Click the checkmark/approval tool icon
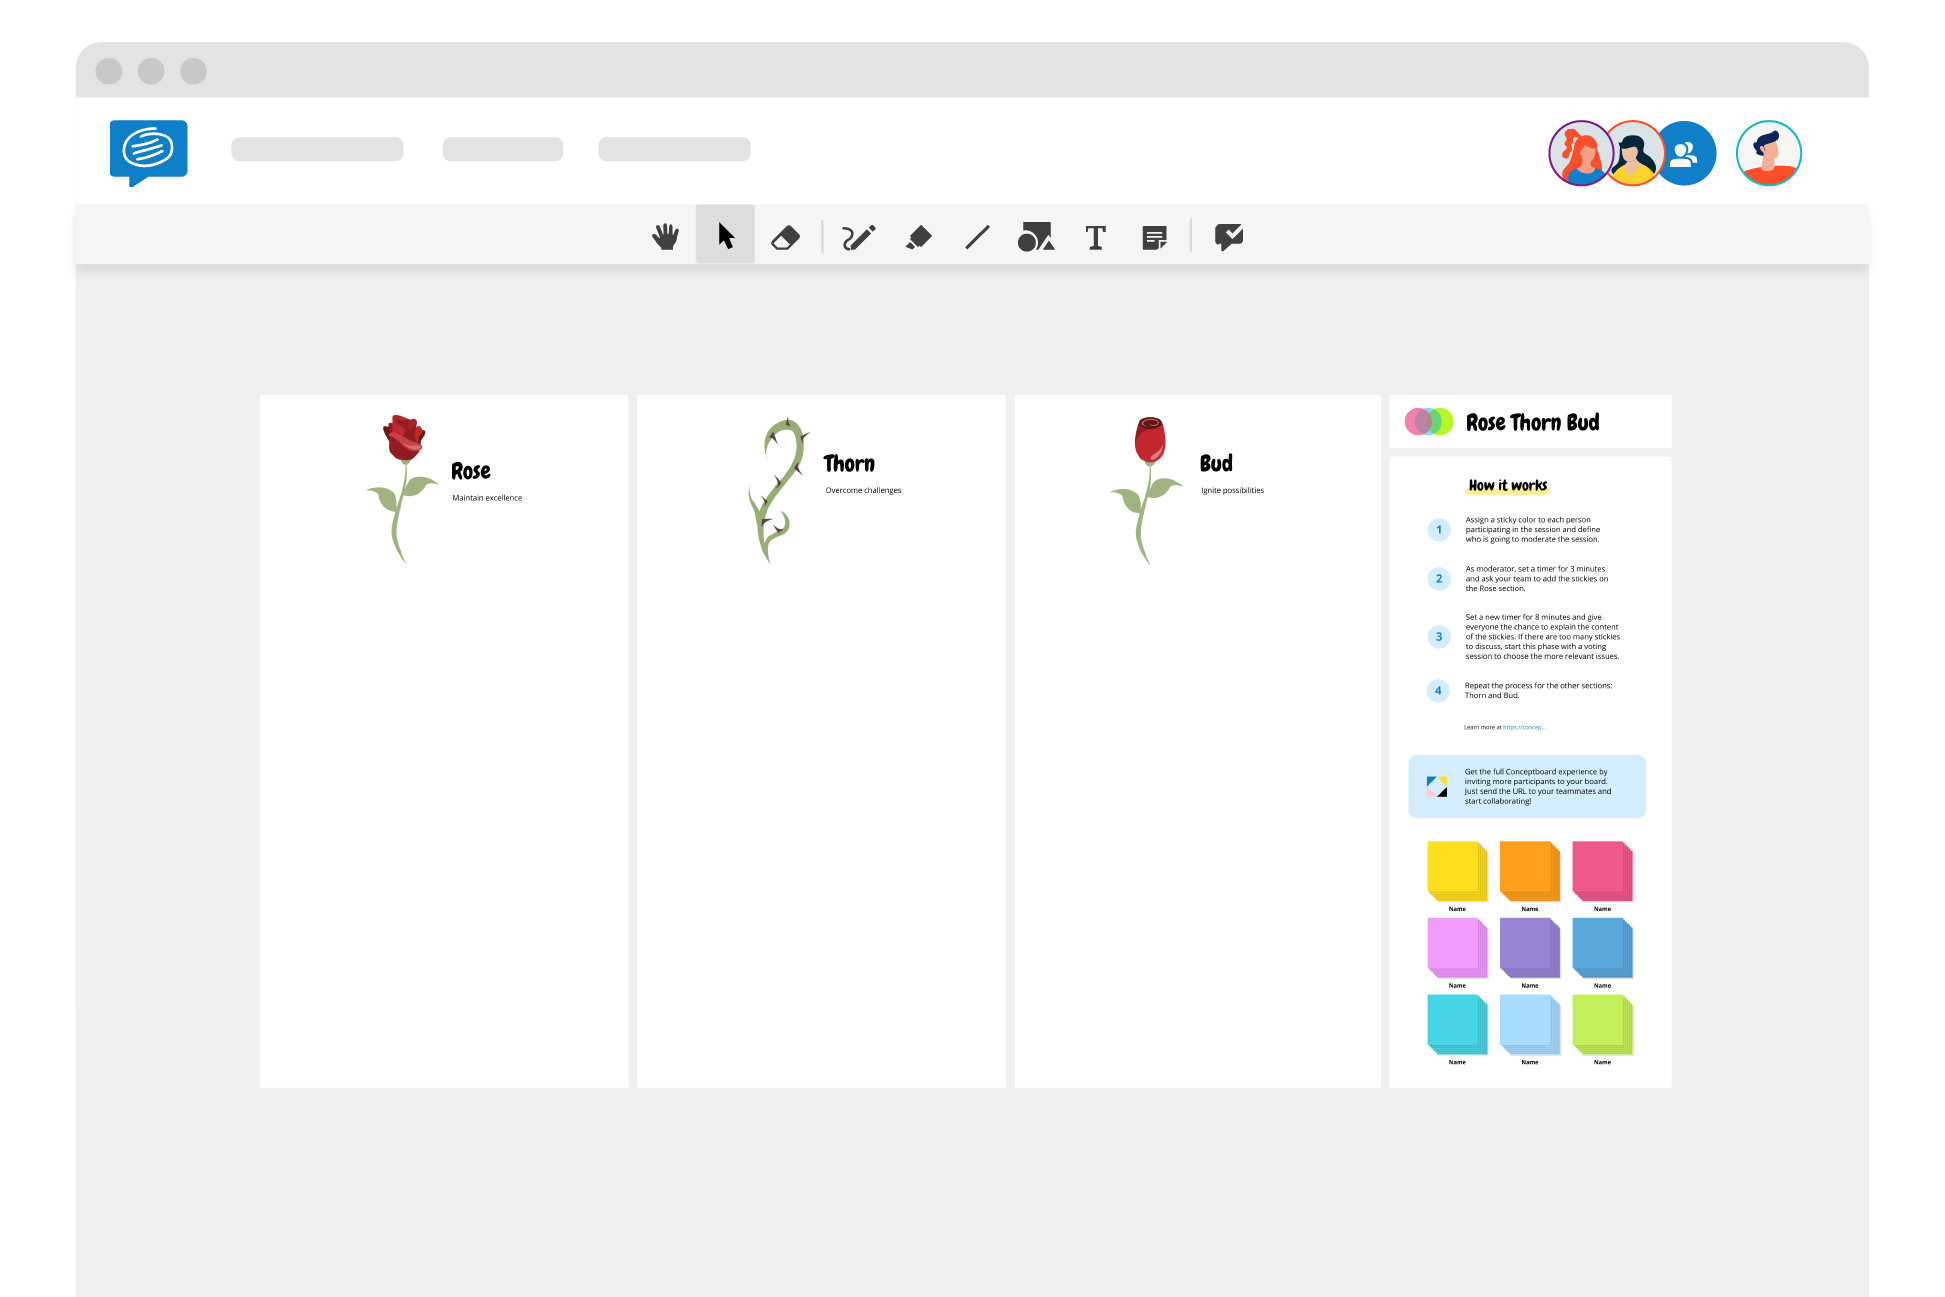The image size is (1945, 1297). coord(1229,236)
